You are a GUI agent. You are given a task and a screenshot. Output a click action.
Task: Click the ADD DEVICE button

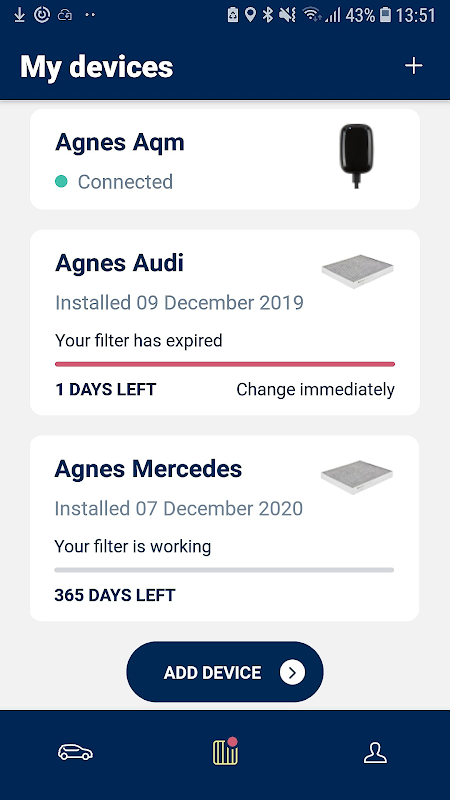[225, 672]
